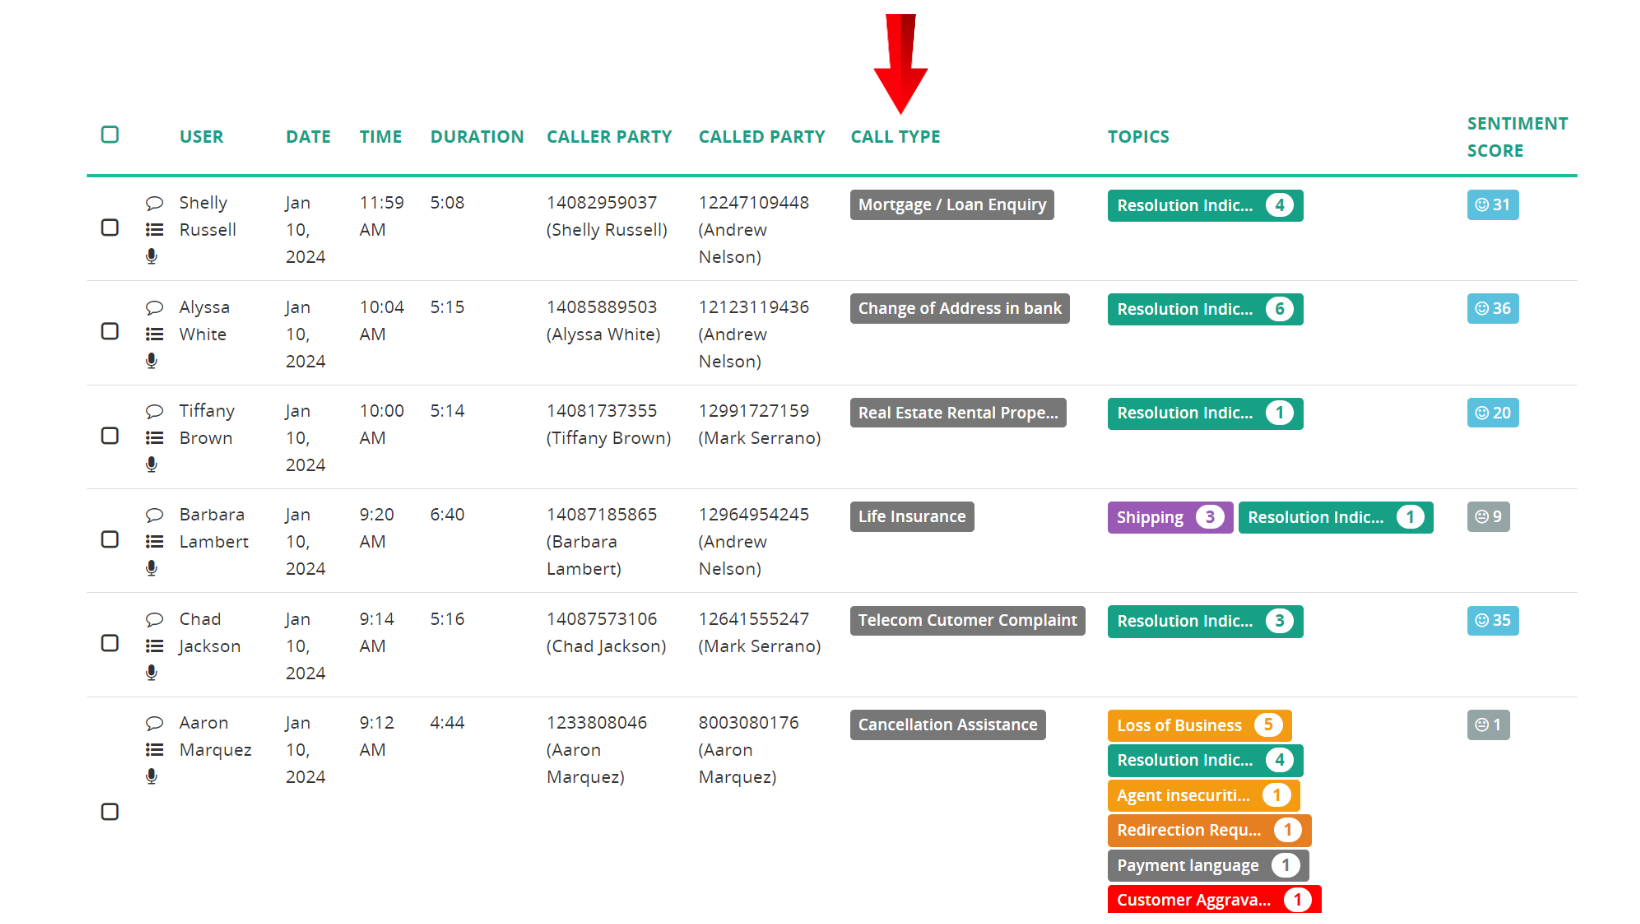Open the Cancellation Assistance call type tag
Viewport: 1640px width, 924px height.
tap(947, 725)
